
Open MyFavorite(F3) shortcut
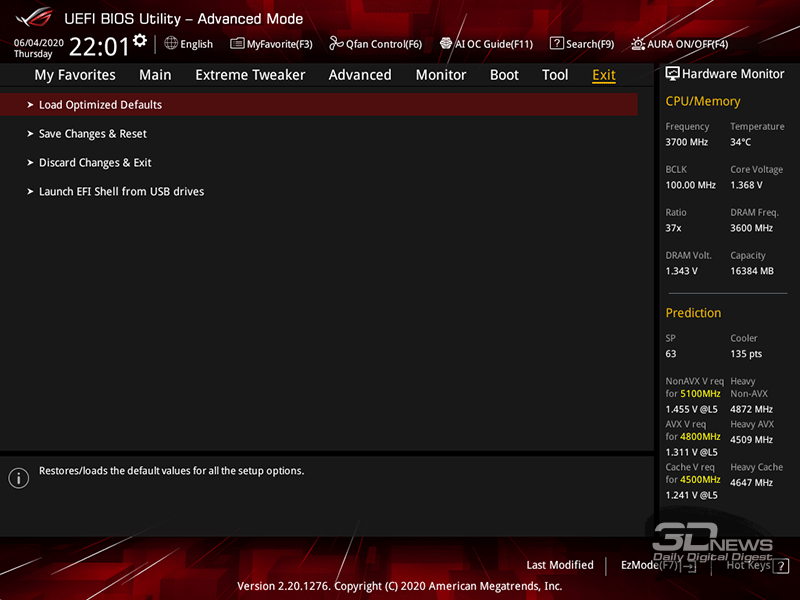(x=280, y=44)
